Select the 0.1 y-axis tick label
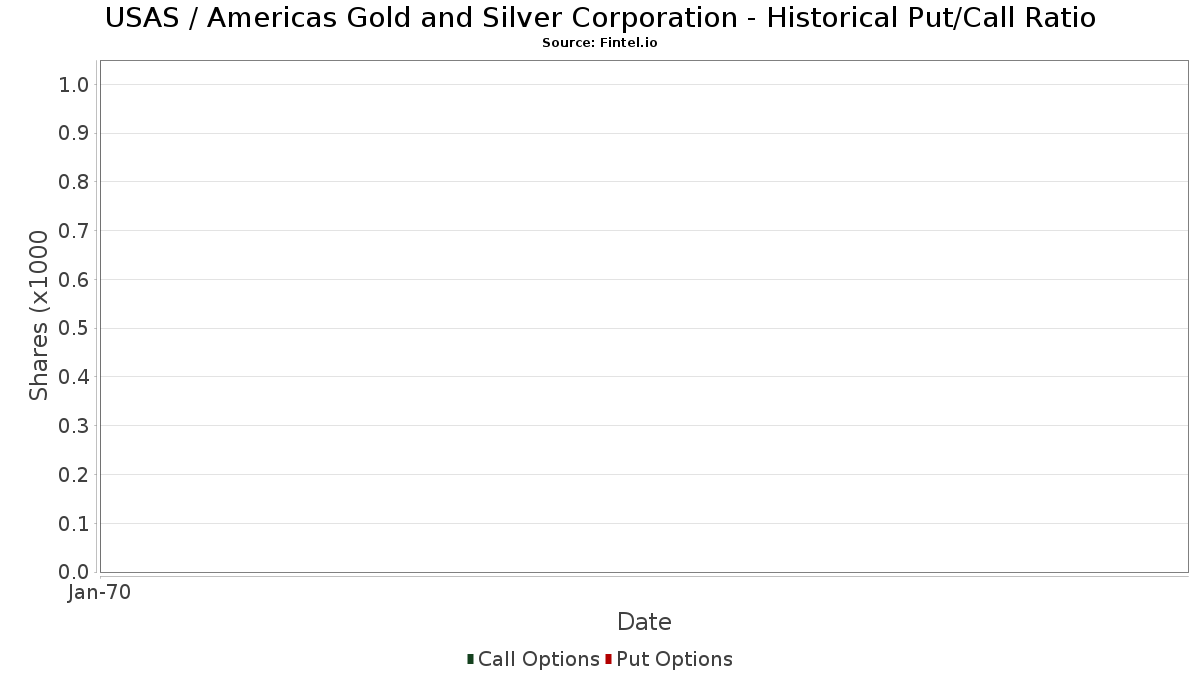 [x=74, y=524]
